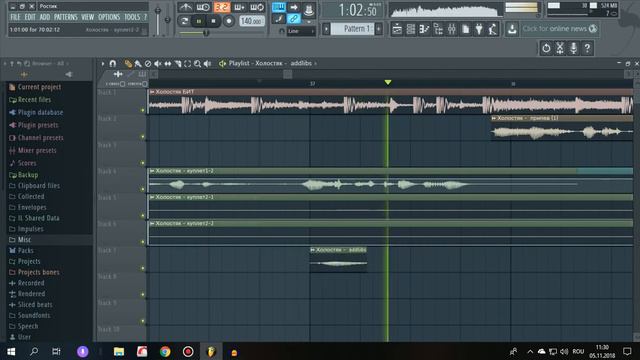Choose the Select tool in playlist toolbar

tap(187, 63)
